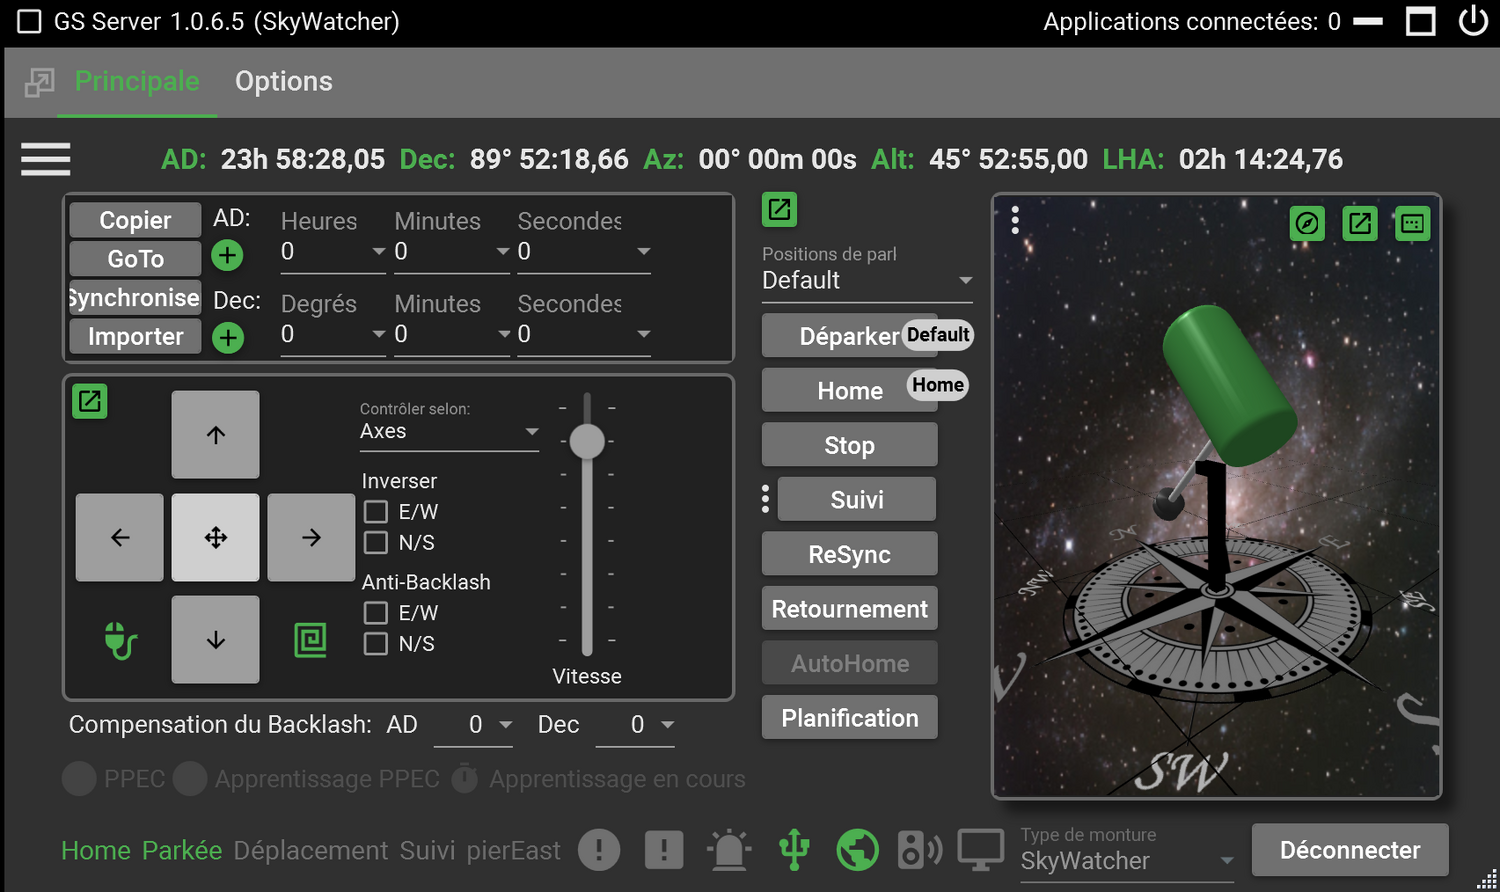Open the 3D view options dots menu
The width and height of the screenshot is (1500, 892).
pos(1015,220)
